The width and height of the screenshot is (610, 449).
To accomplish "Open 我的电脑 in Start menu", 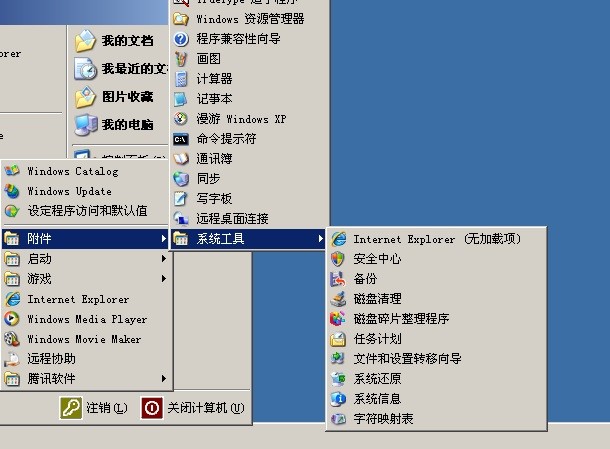I will tap(120, 125).
